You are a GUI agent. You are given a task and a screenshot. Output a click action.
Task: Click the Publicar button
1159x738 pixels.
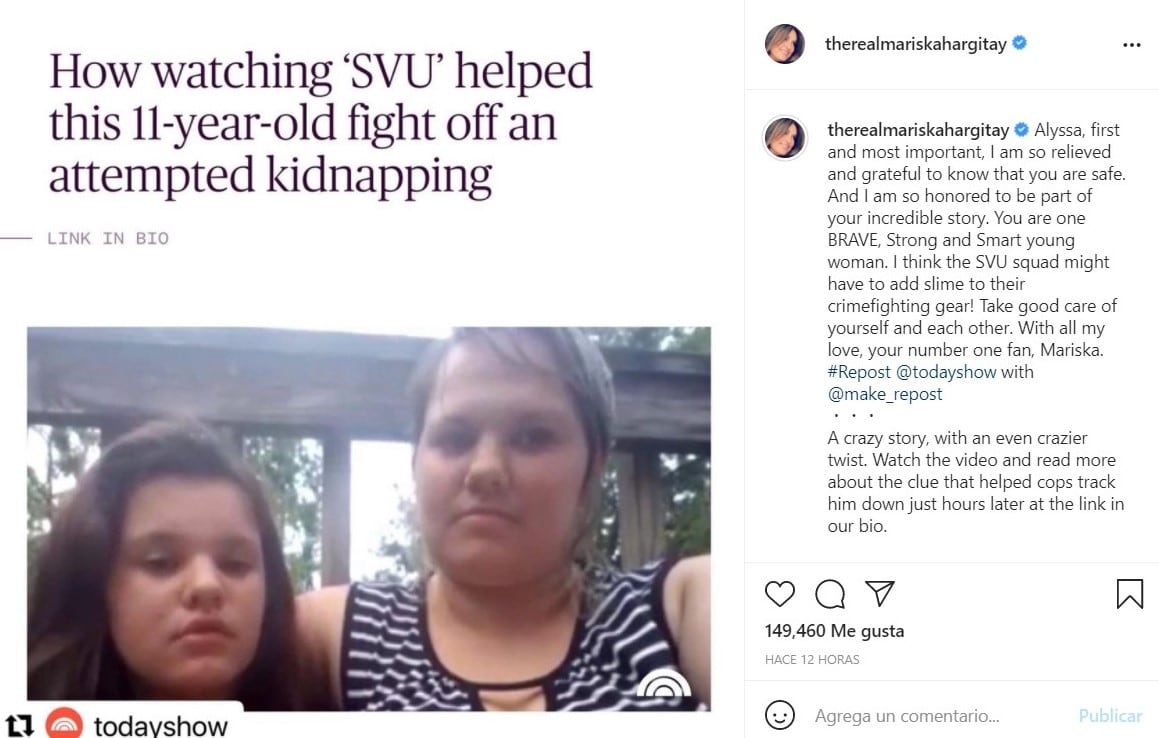pyautogui.click(x=1110, y=716)
